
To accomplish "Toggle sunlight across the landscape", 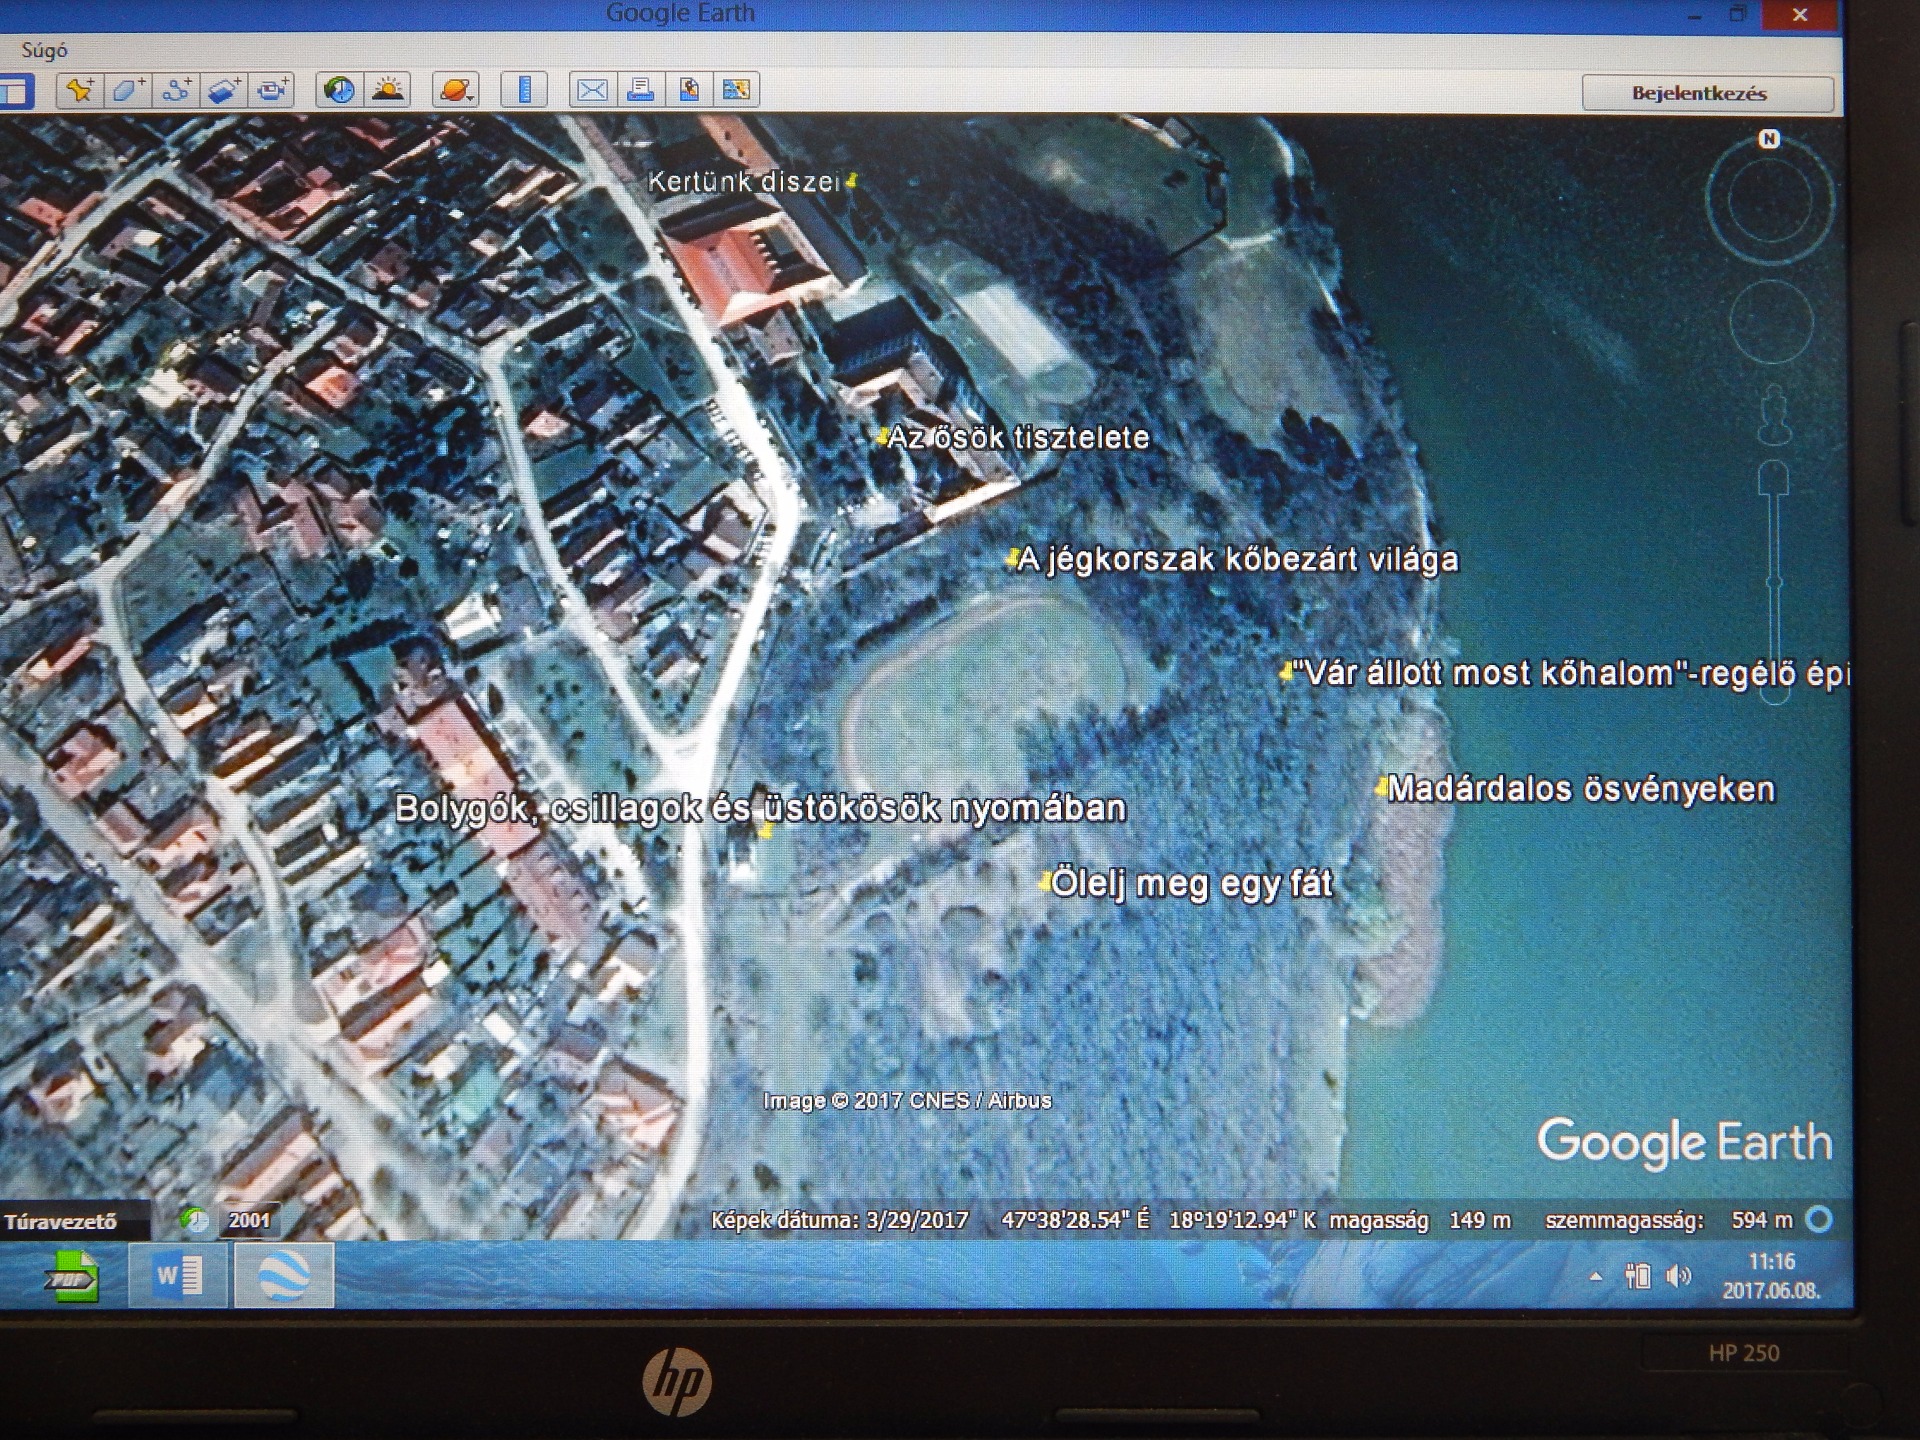I will pyautogui.click(x=388, y=91).
